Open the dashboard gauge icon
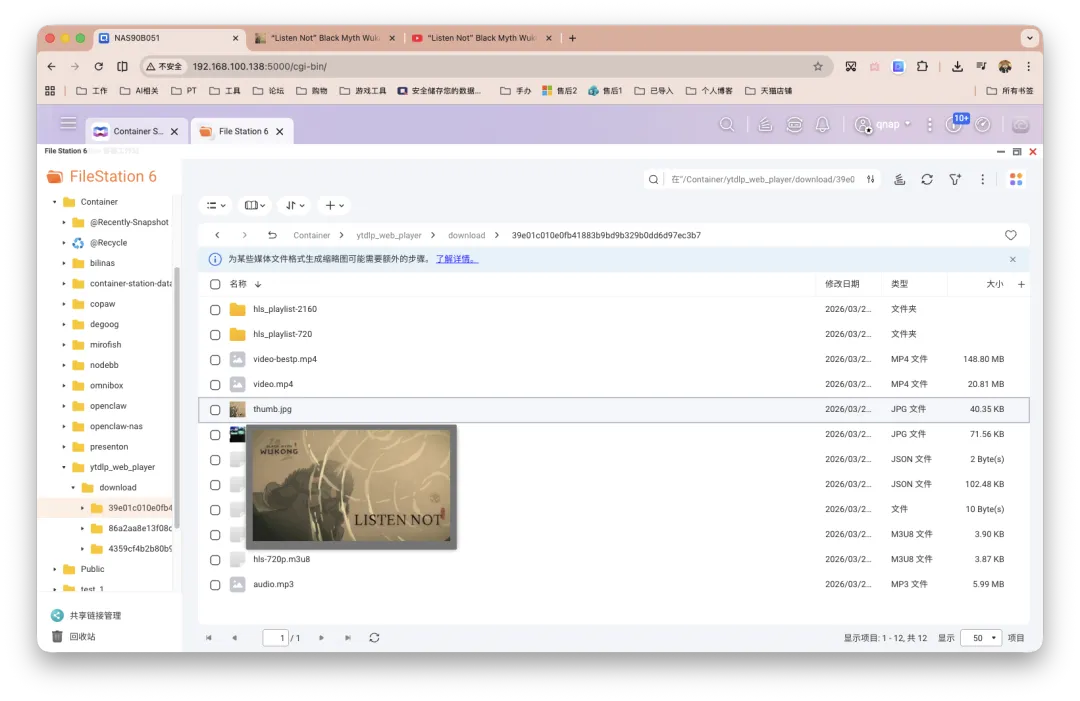Screen dimensions: 1080x701 [x=983, y=125]
